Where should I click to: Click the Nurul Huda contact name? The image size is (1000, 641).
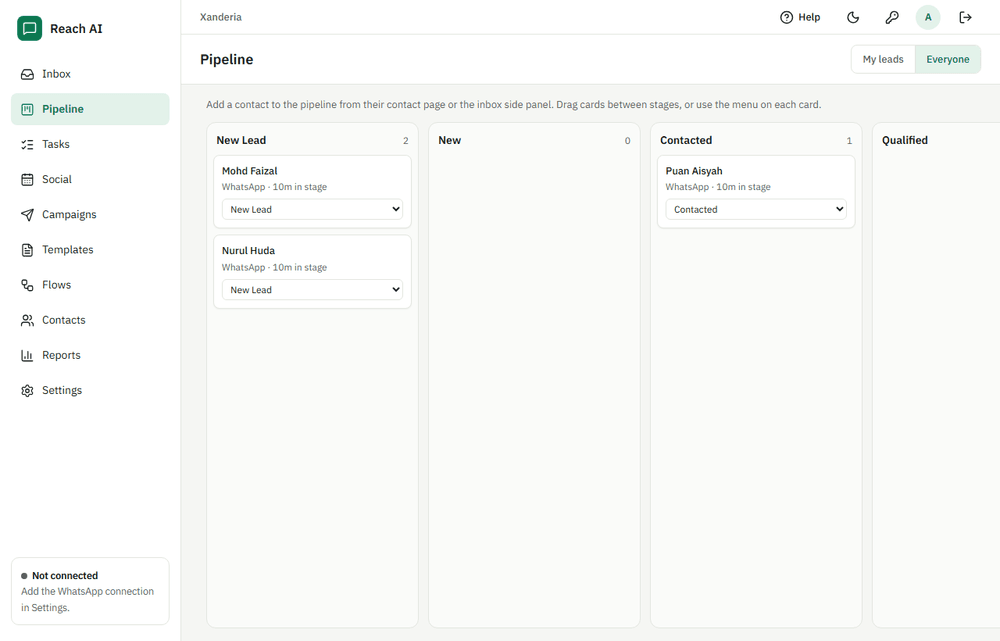point(248,251)
